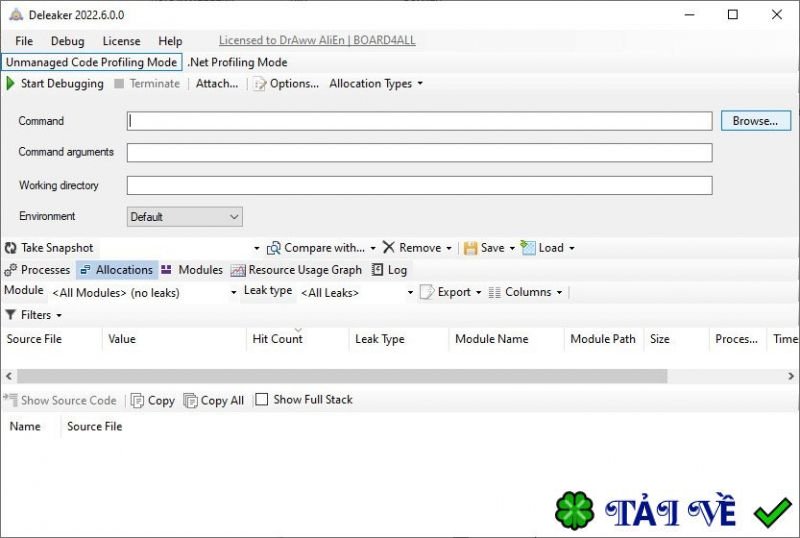Viewport: 800px width, 538px height.
Task: Click the Copy All icon
Action: pyautogui.click(x=190, y=401)
